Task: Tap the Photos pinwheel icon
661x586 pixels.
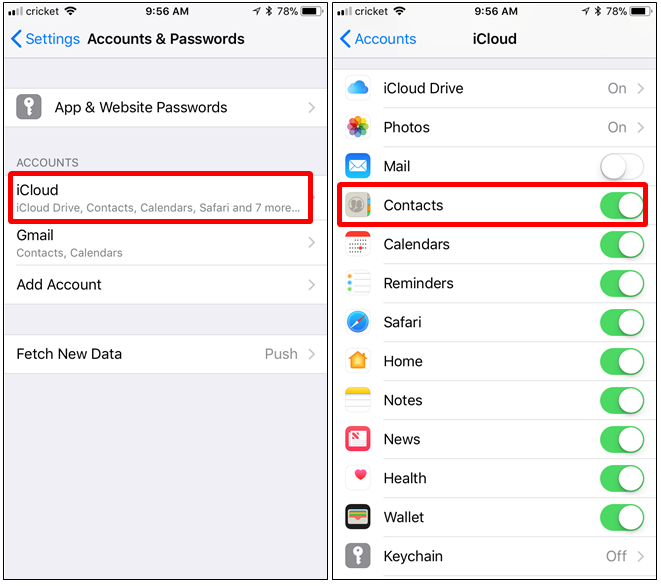Action: pos(358,127)
